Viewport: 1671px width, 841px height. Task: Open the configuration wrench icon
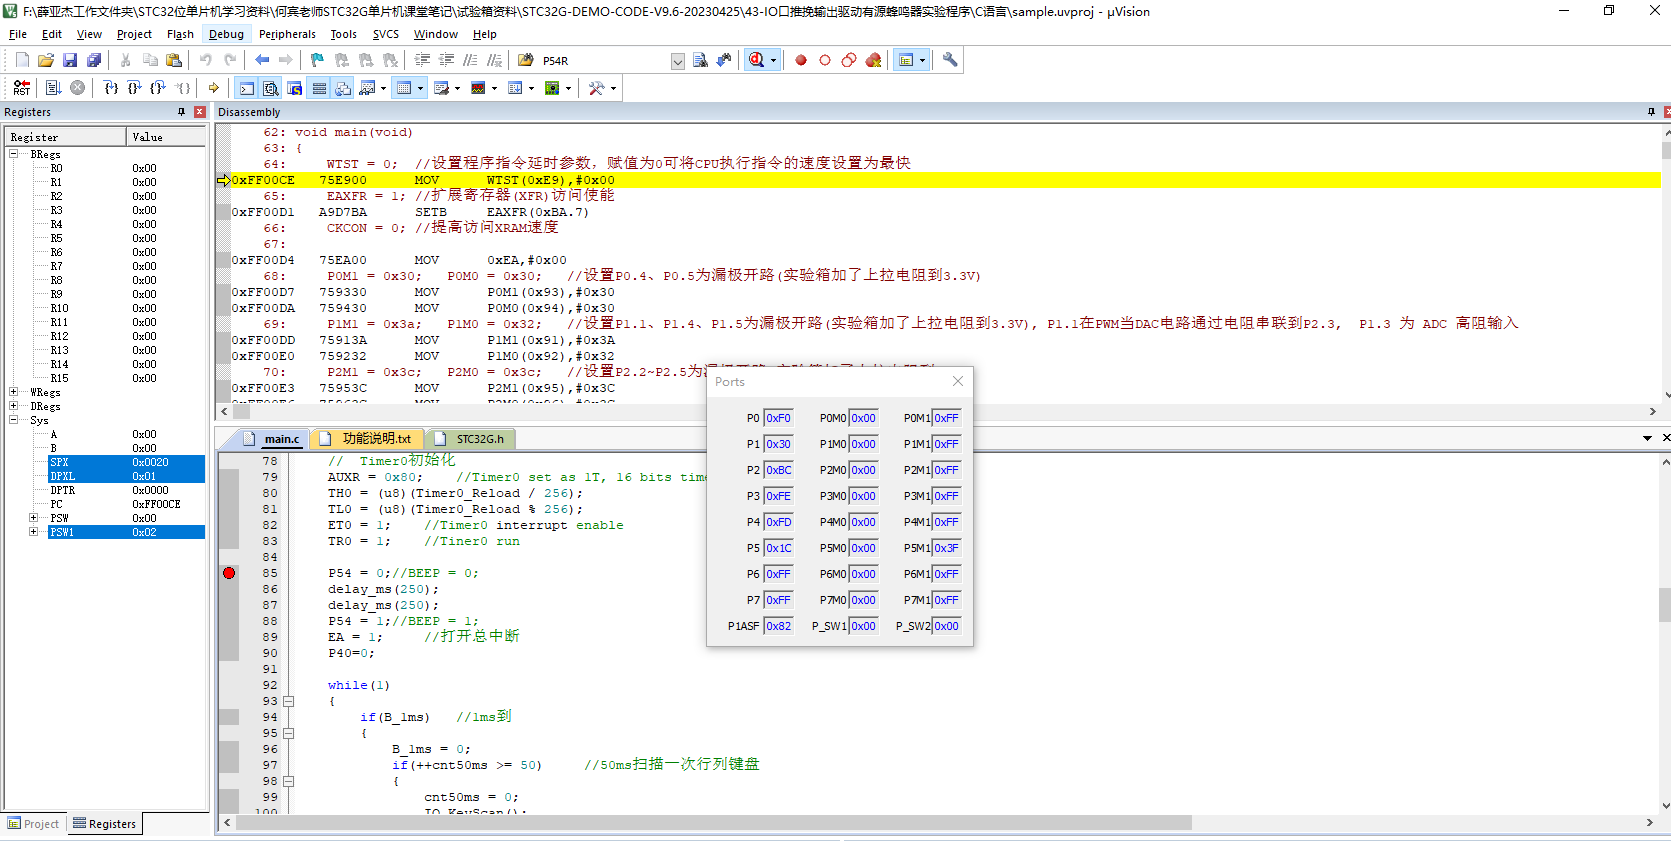[x=950, y=60]
